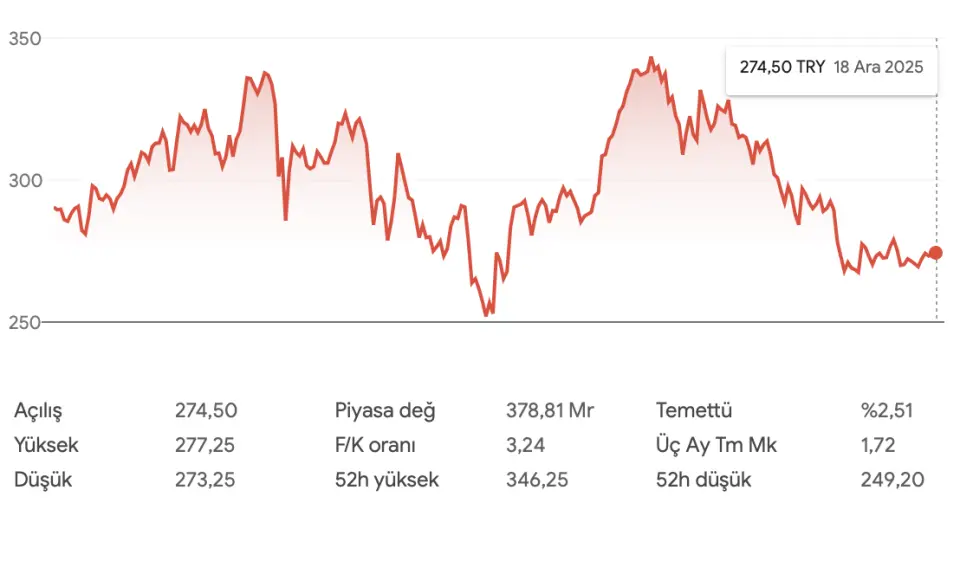Viewport: 960px width, 561px height.
Task: Select the Piyasa değ label
Action: (x=385, y=410)
